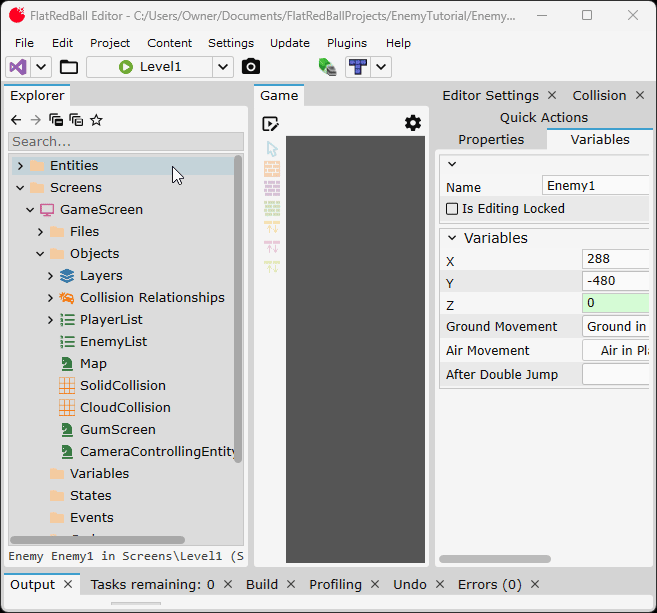Expand the Collision Relationships node
Screen dimensions: 657x613
click(51, 298)
